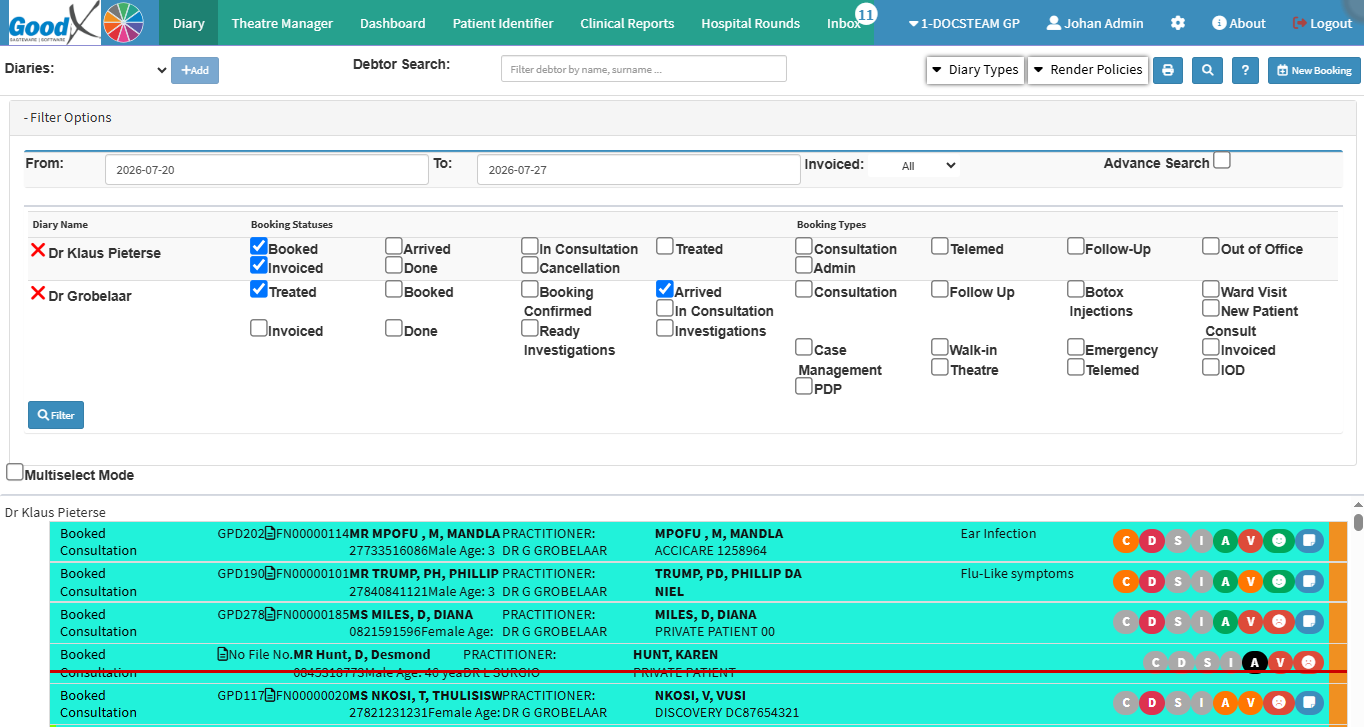Screen dimensions: 1364x727
Task: Open the note icon on NKOSI booking
Action: [1308, 703]
